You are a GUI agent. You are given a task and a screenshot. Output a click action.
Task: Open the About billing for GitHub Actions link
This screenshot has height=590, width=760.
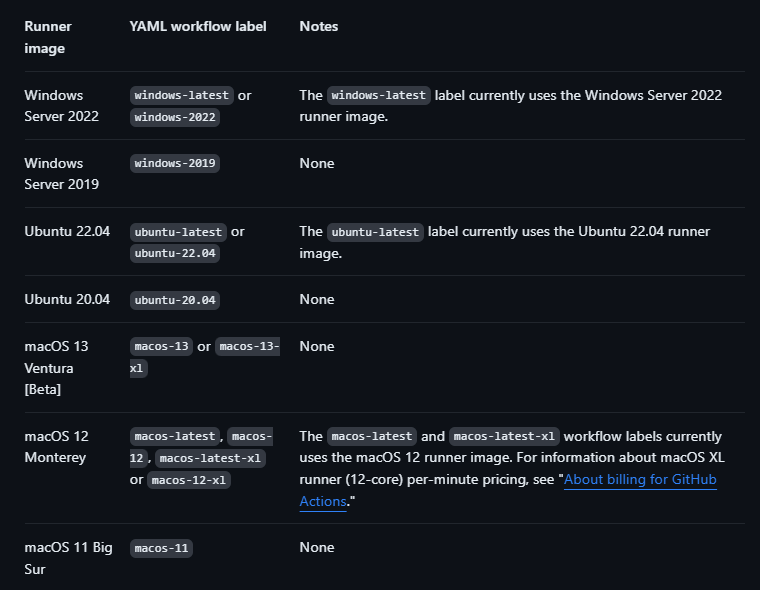point(640,479)
